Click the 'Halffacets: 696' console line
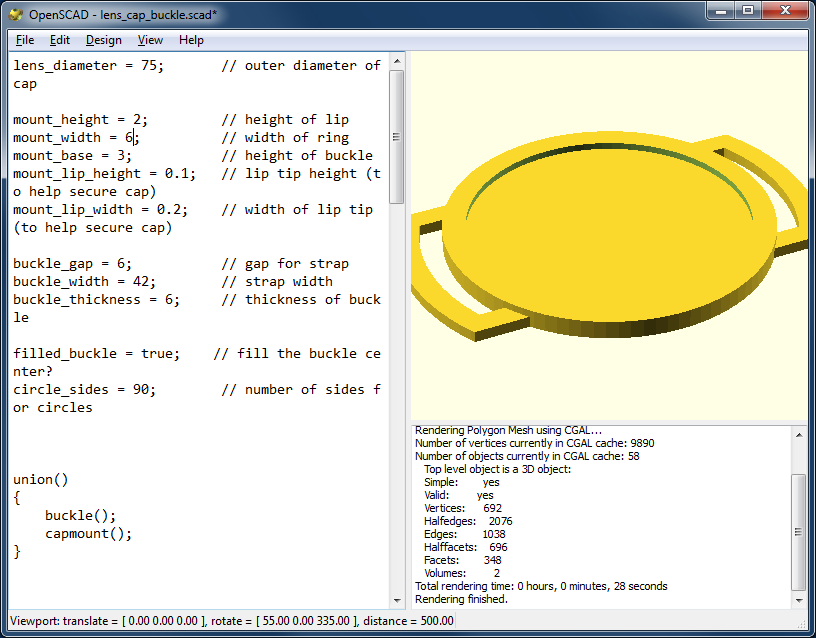The width and height of the screenshot is (816, 638). (x=466, y=547)
